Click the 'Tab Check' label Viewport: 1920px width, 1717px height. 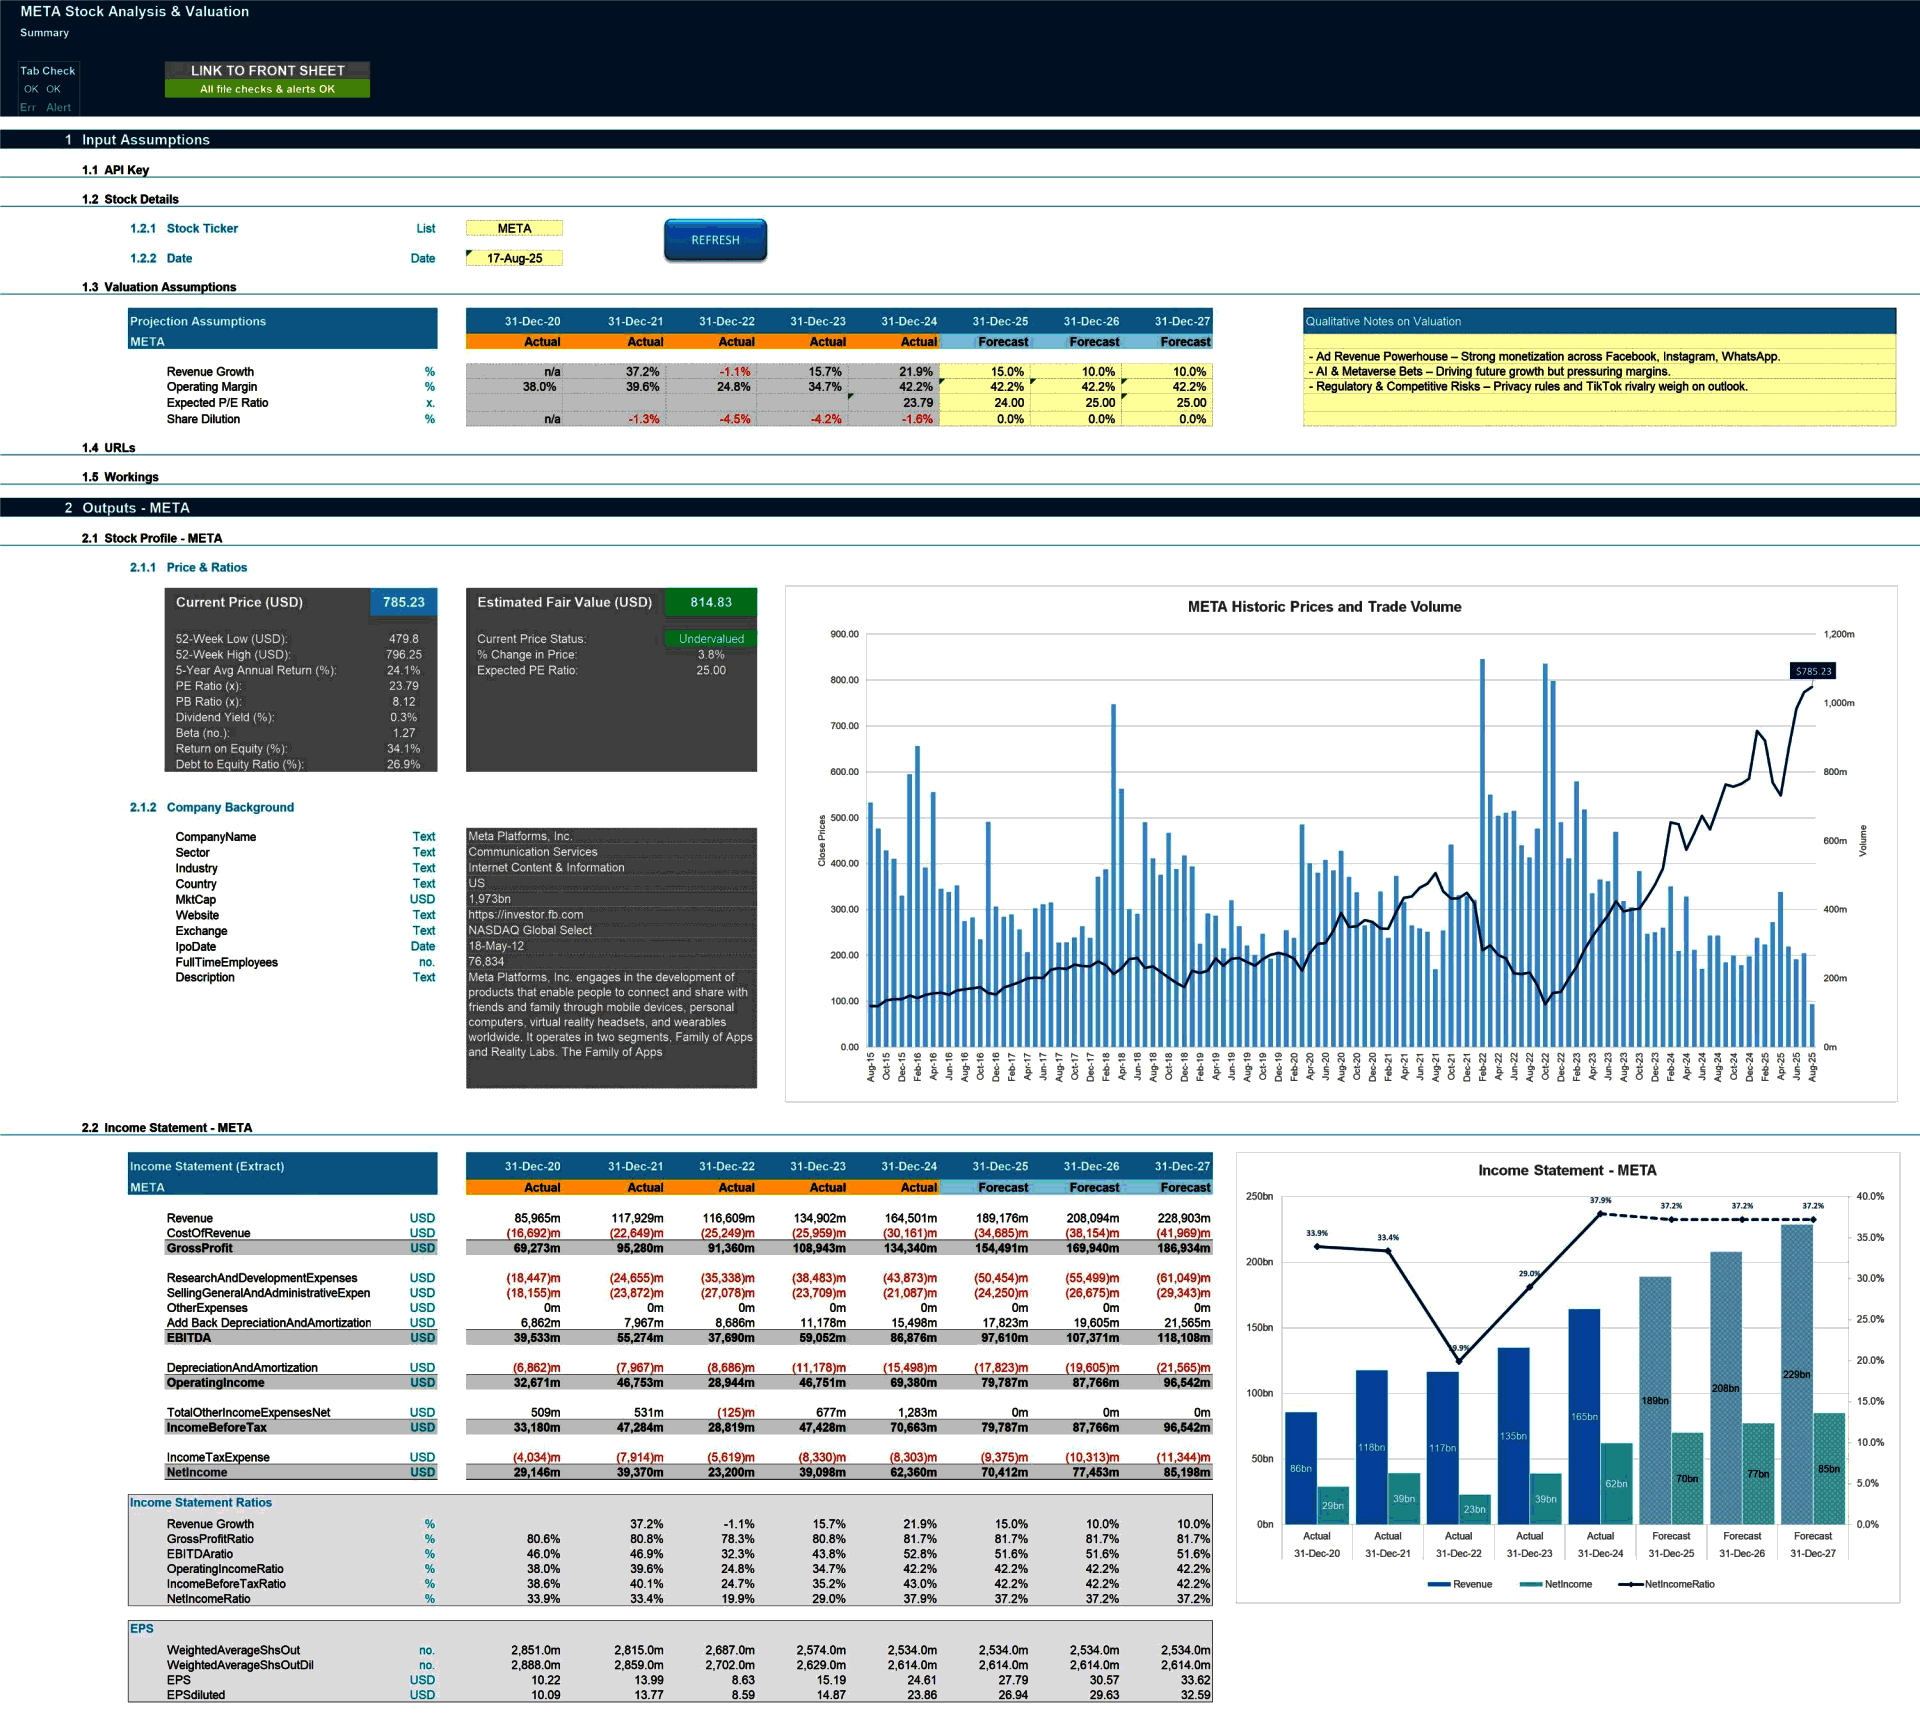point(47,71)
